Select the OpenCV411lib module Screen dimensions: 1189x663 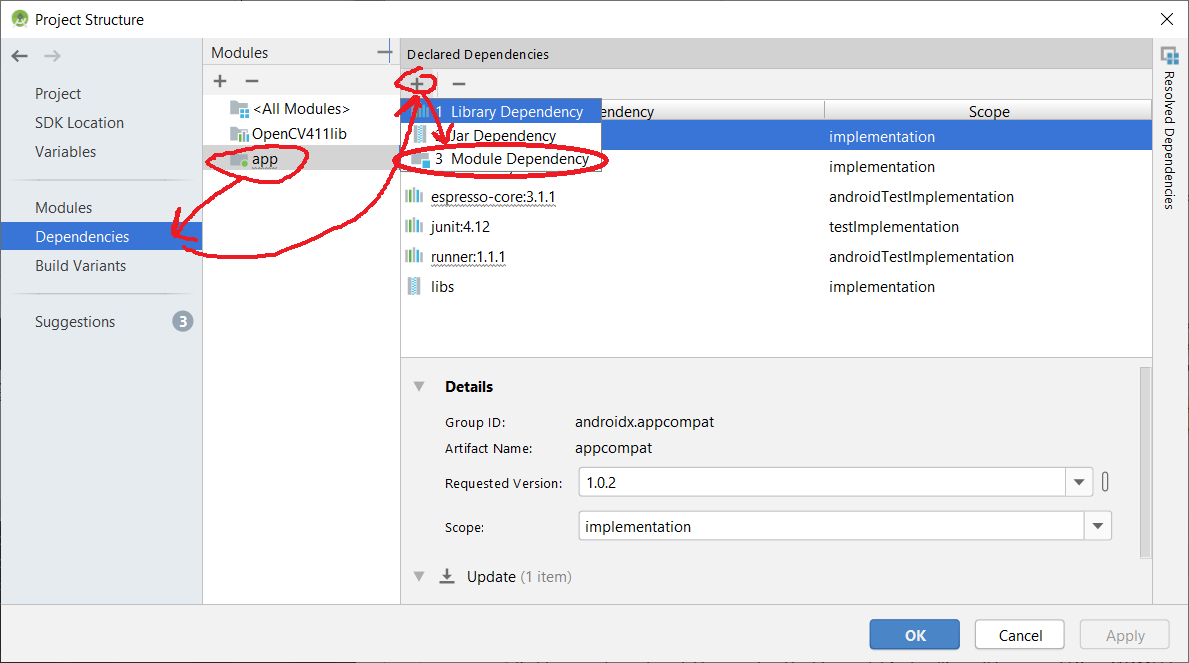click(x=298, y=133)
